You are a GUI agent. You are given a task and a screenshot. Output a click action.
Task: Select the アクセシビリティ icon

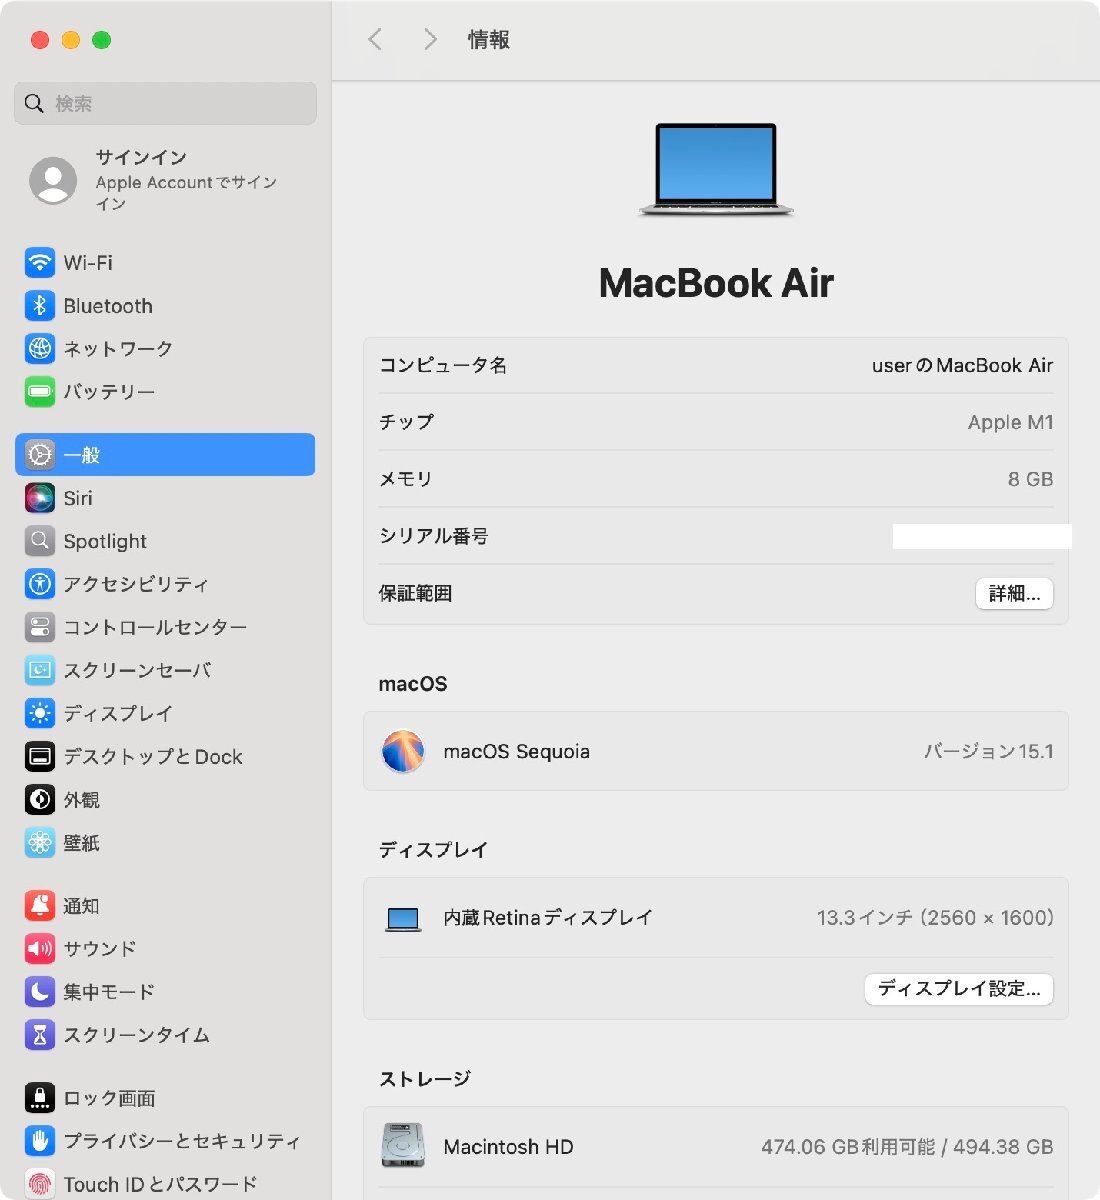click(x=40, y=584)
